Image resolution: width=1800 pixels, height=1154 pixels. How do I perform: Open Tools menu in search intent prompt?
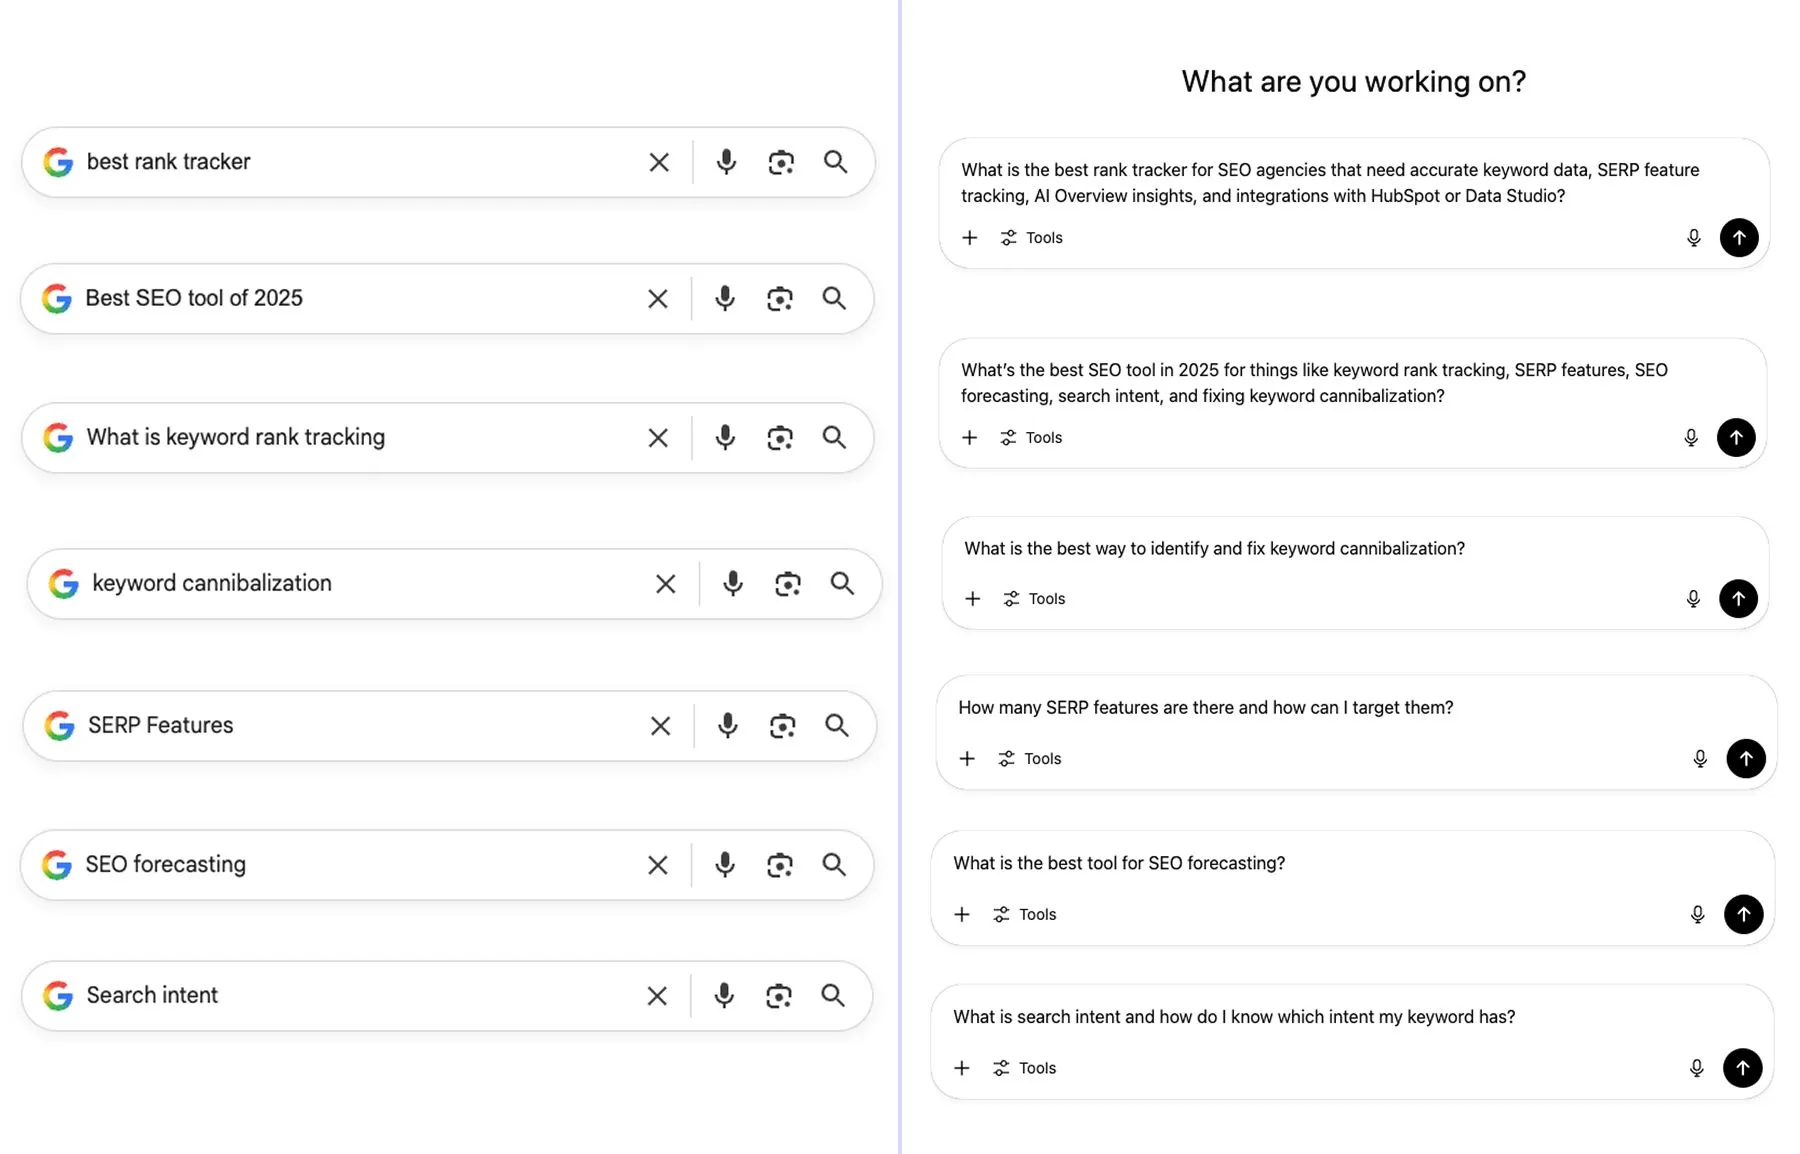(1026, 1068)
